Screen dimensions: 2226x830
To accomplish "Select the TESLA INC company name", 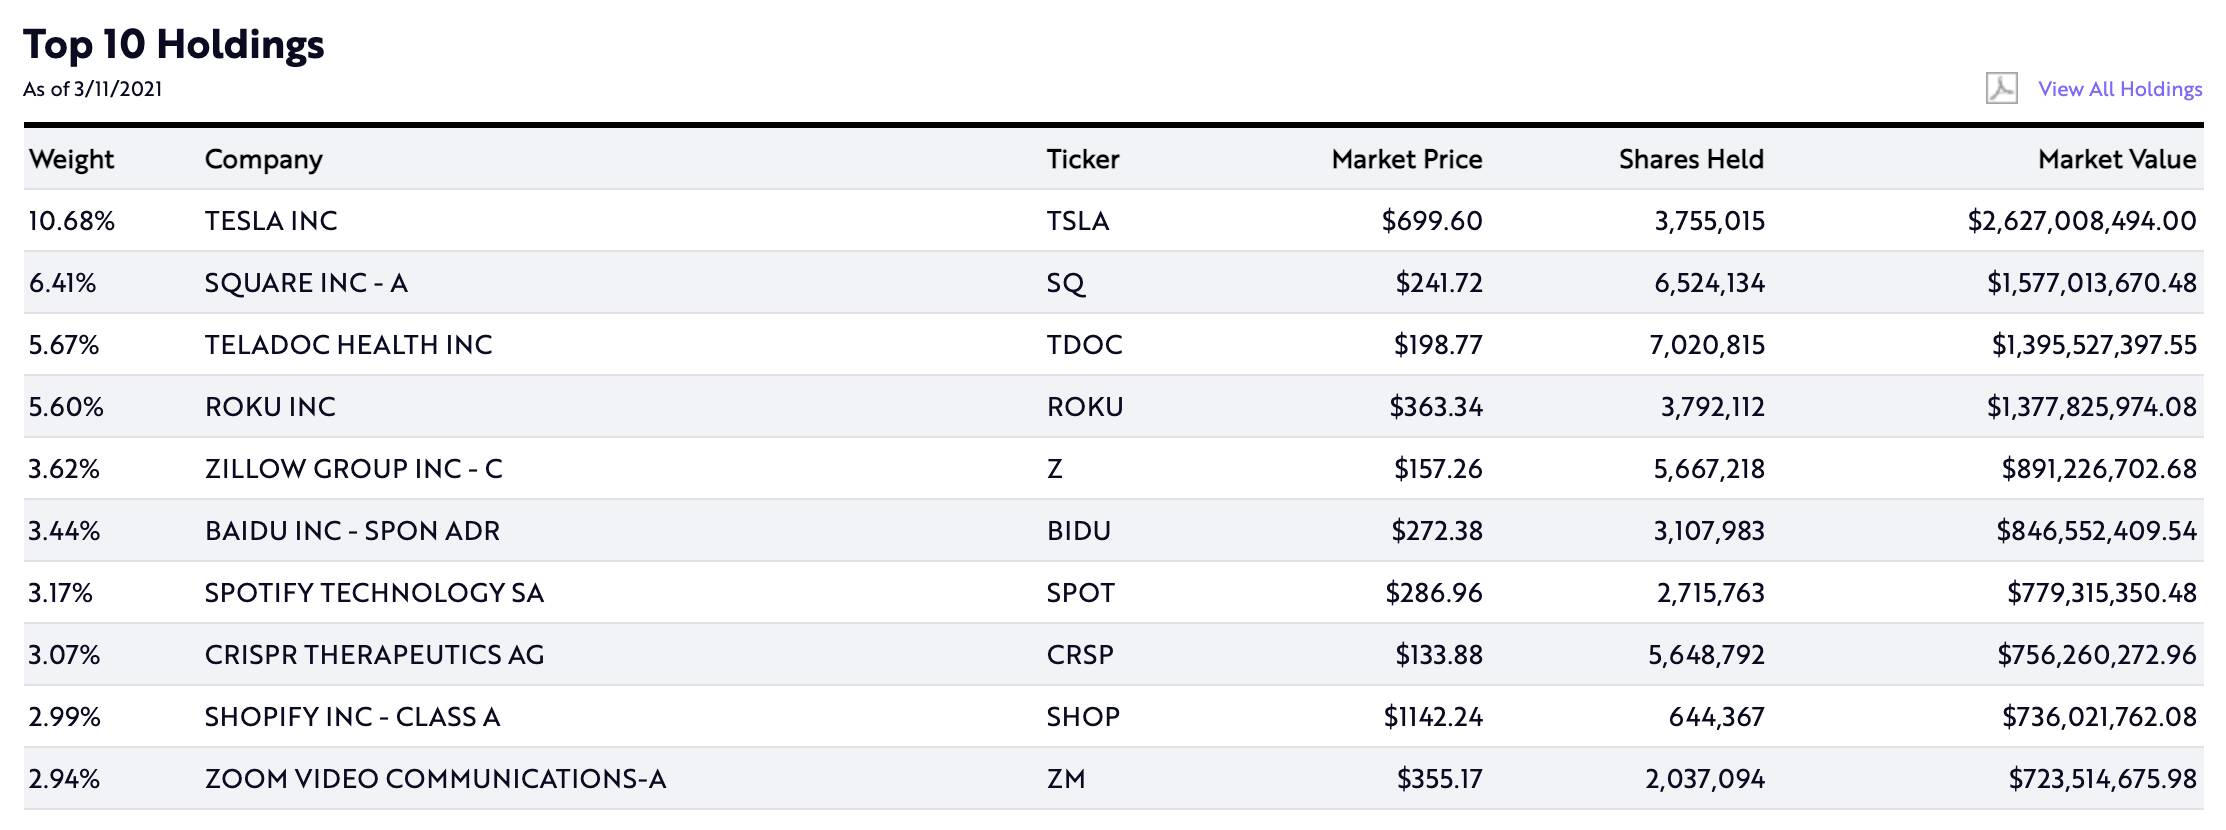I will (x=271, y=221).
